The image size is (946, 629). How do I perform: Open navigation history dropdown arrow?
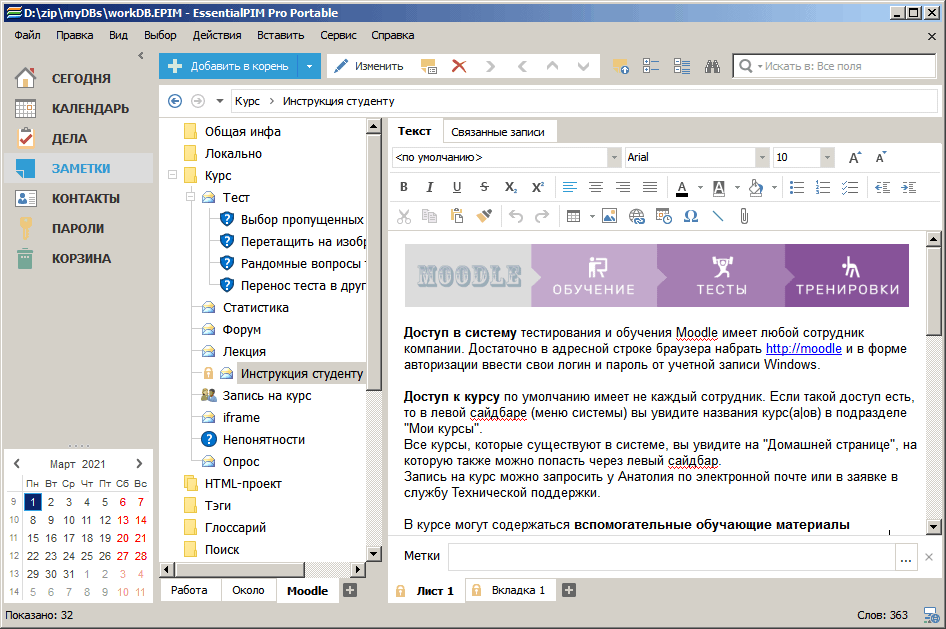pyautogui.click(x=220, y=101)
